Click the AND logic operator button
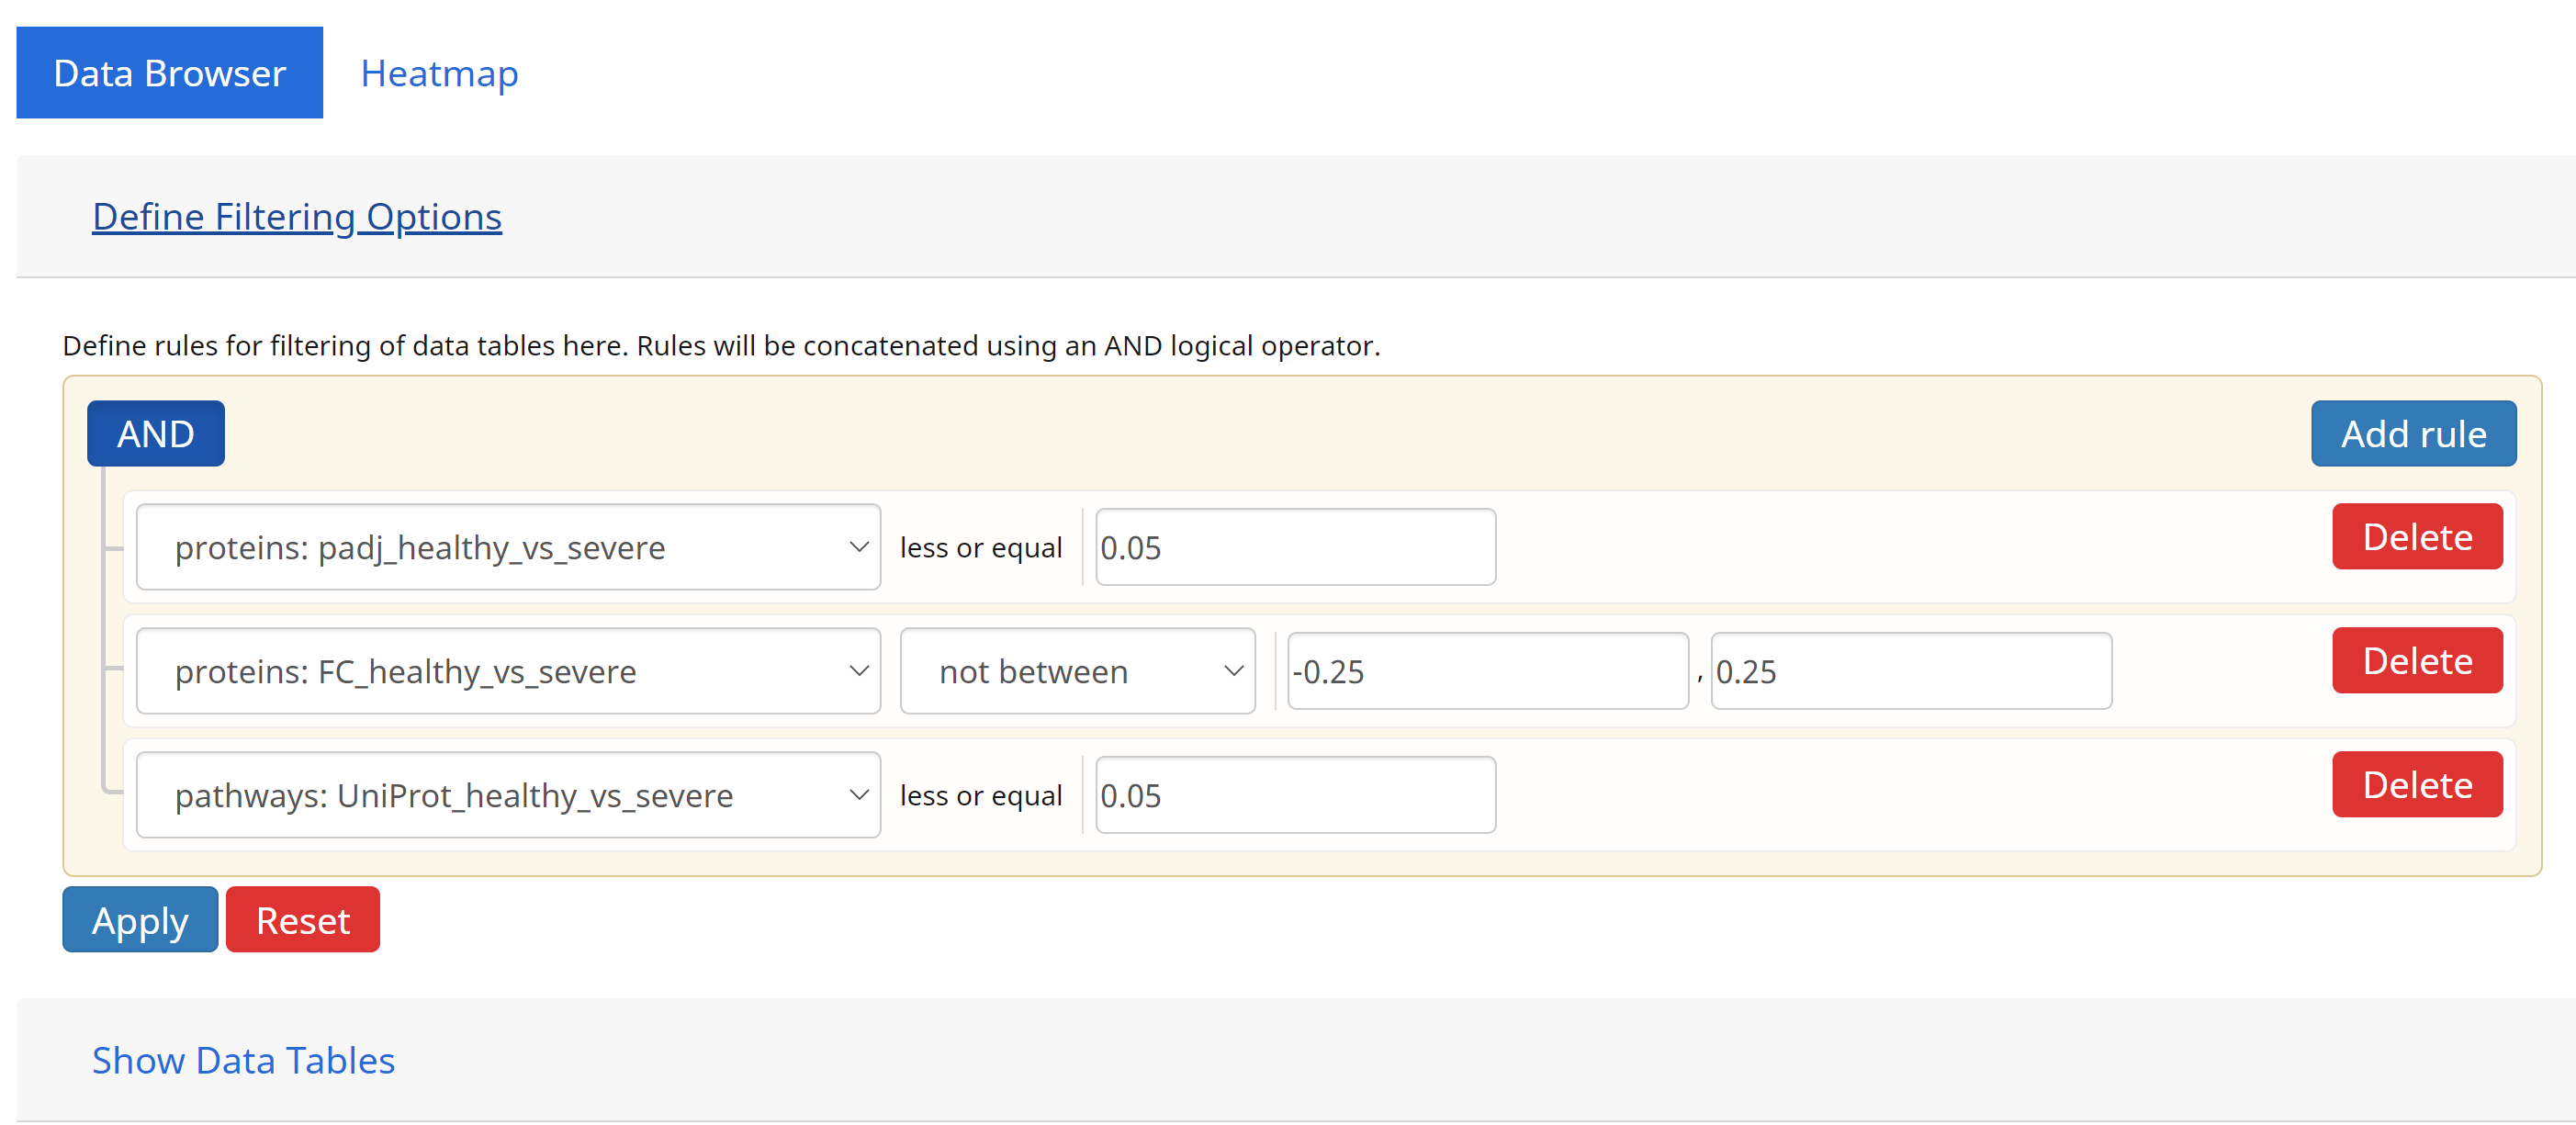The image size is (2576, 1125). click(x=156, y=433)
